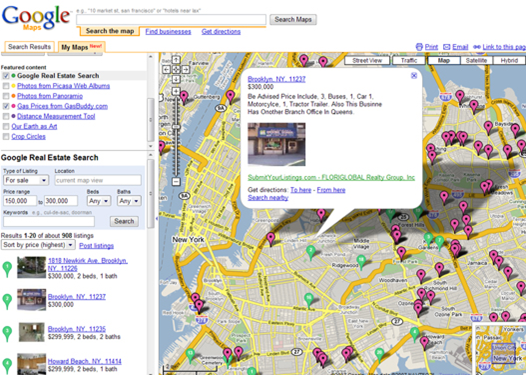Switch to the Search Results tab
The image size is (526, 375).
[29, 47]
